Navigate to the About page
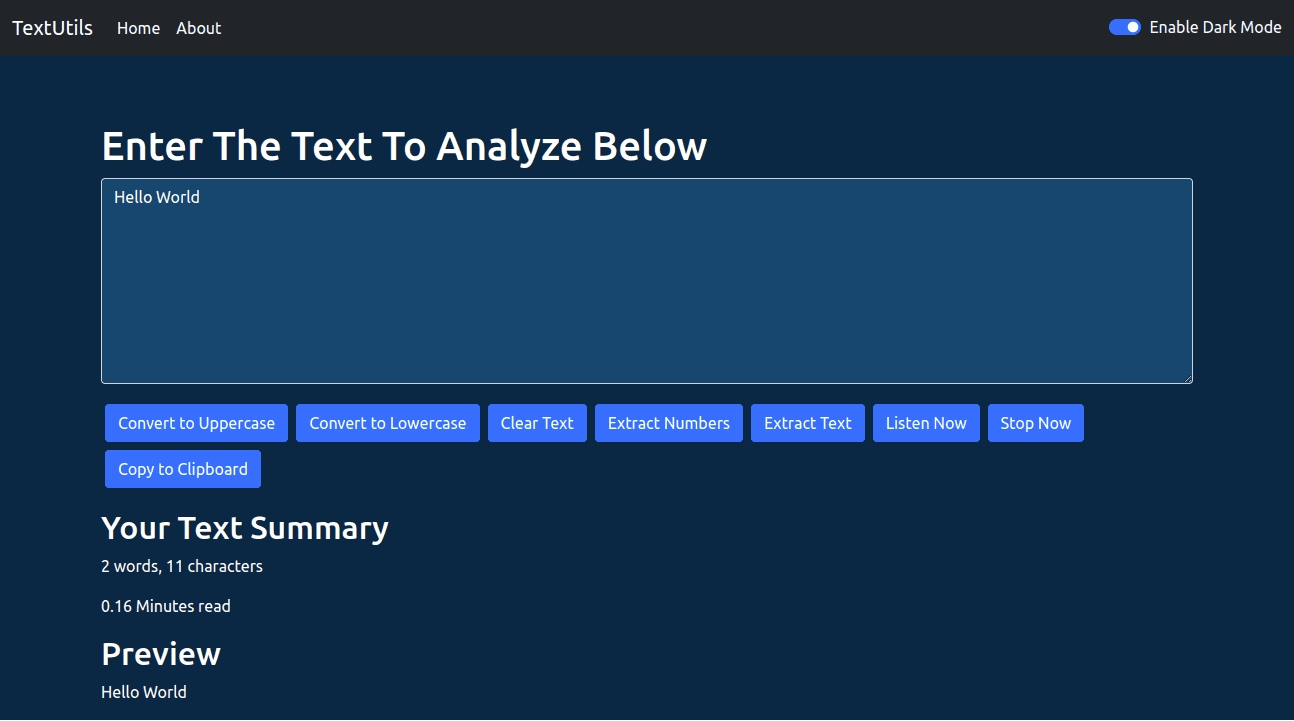 (198, 28)
